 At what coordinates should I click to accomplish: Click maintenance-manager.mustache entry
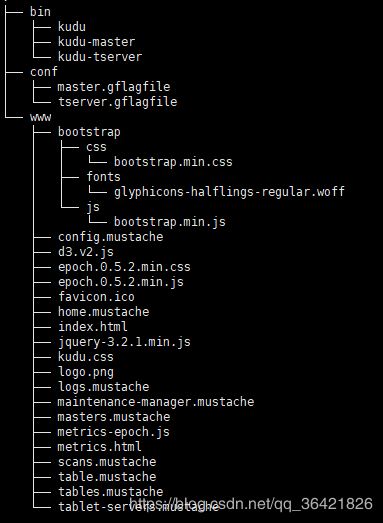156,402
